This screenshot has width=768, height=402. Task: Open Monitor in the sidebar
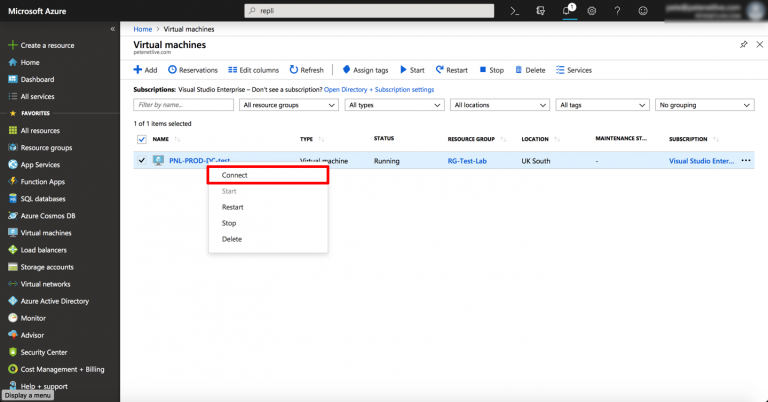(x=27, y=318)
